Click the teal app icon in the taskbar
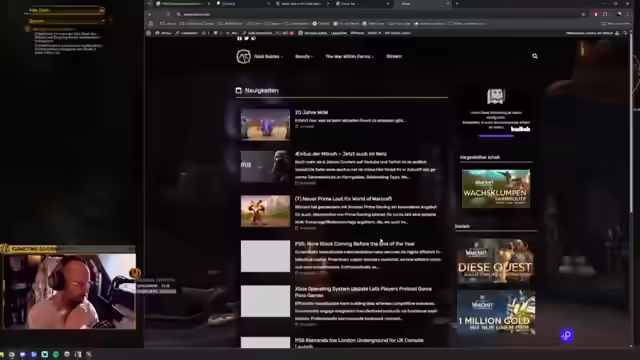Image resolution: width=640 pixels, height=360 pixels. 45,354
